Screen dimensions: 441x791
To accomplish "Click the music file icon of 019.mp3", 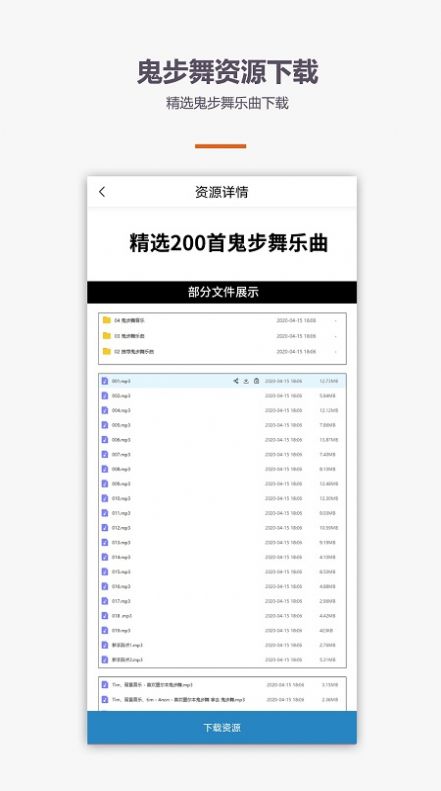I will click(x=105, y=630).
